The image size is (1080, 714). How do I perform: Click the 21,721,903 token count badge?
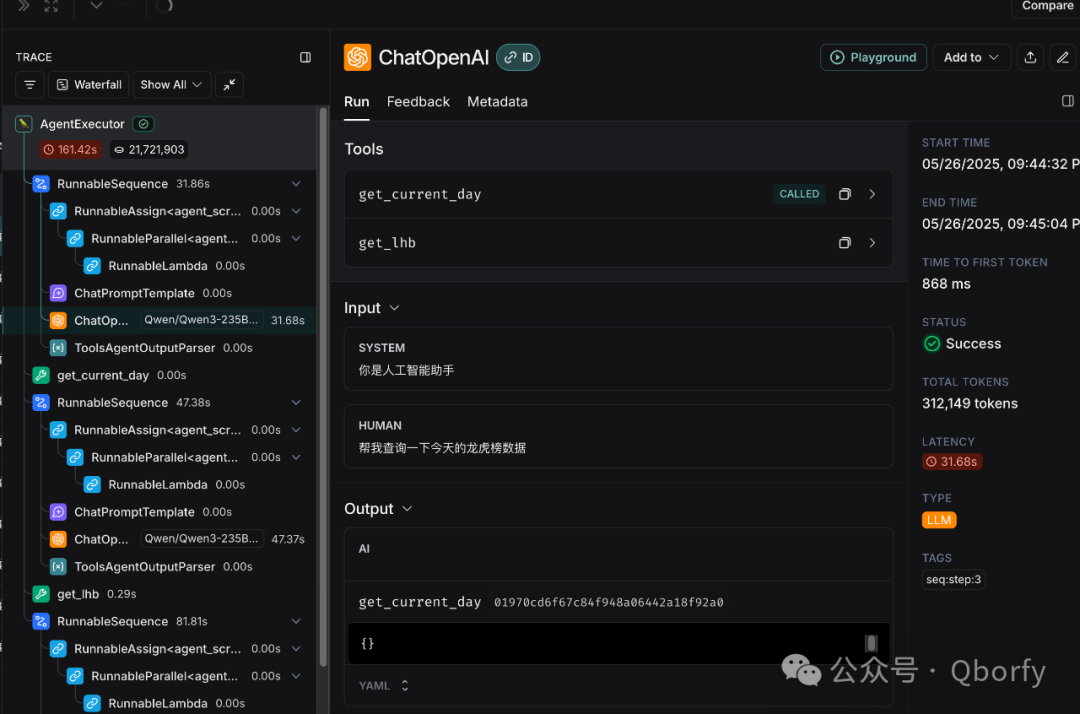(x=149, y=149)
